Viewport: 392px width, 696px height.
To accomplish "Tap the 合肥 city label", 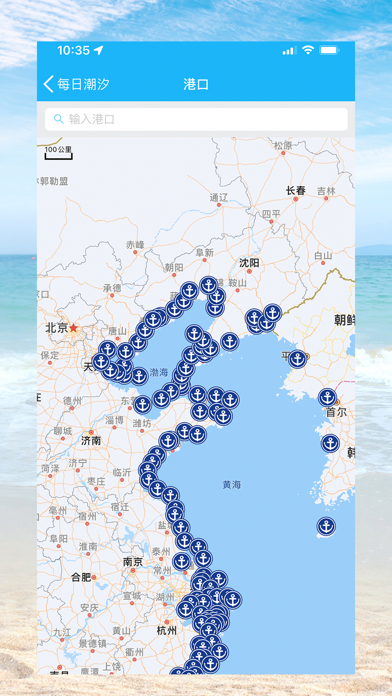I will (x=81, y=577).
